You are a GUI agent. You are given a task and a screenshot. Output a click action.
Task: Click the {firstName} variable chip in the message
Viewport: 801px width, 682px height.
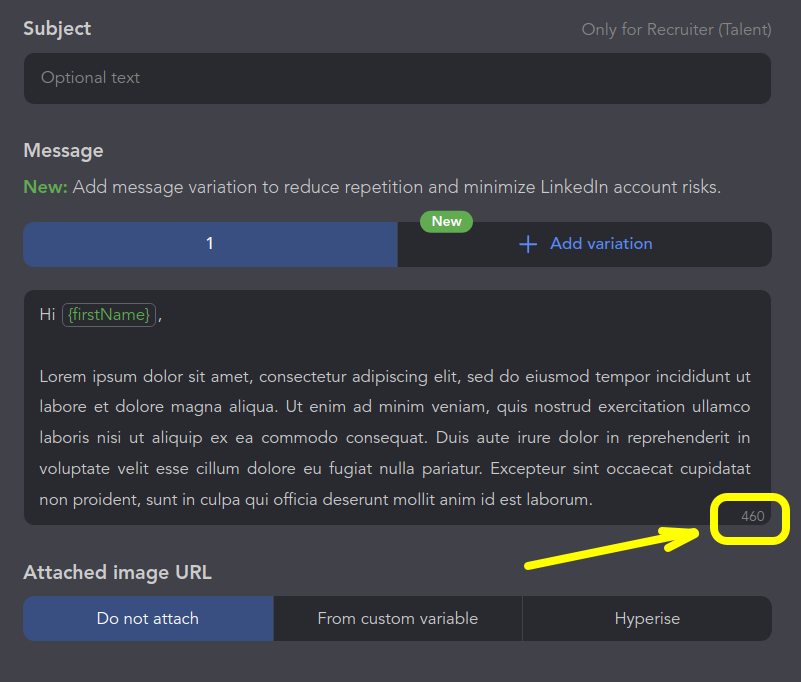(x=109, y=315)
